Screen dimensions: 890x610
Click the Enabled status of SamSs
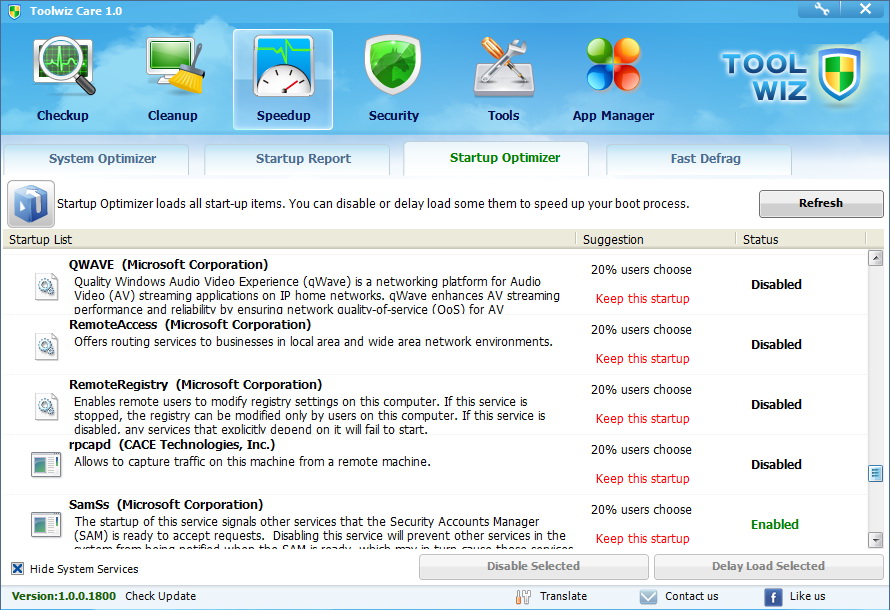coord(775,525)
